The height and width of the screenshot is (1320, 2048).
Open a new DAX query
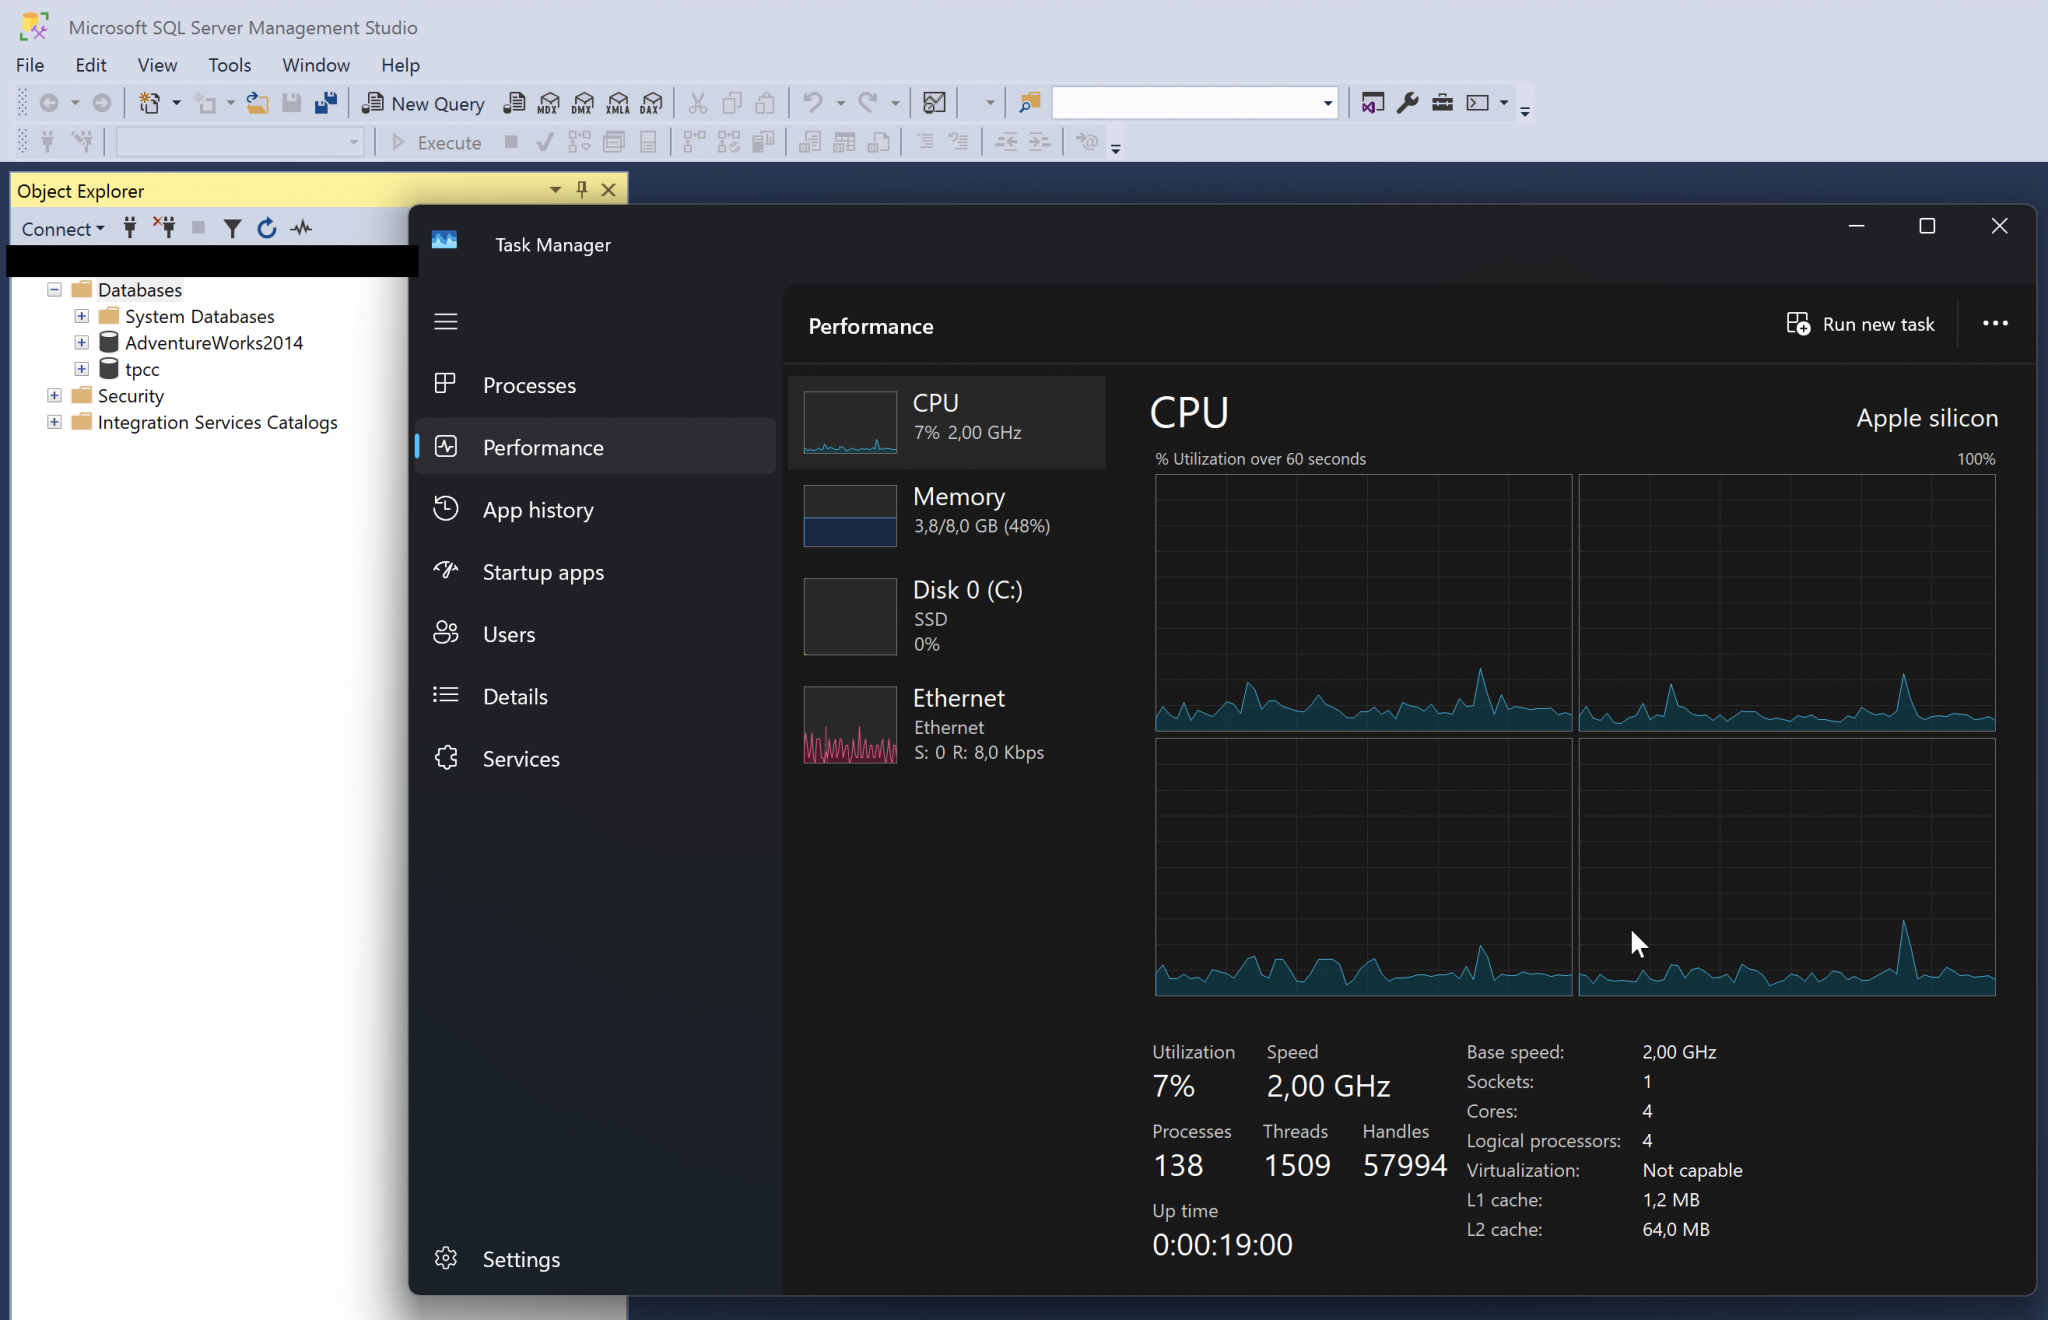click(652, 103)
